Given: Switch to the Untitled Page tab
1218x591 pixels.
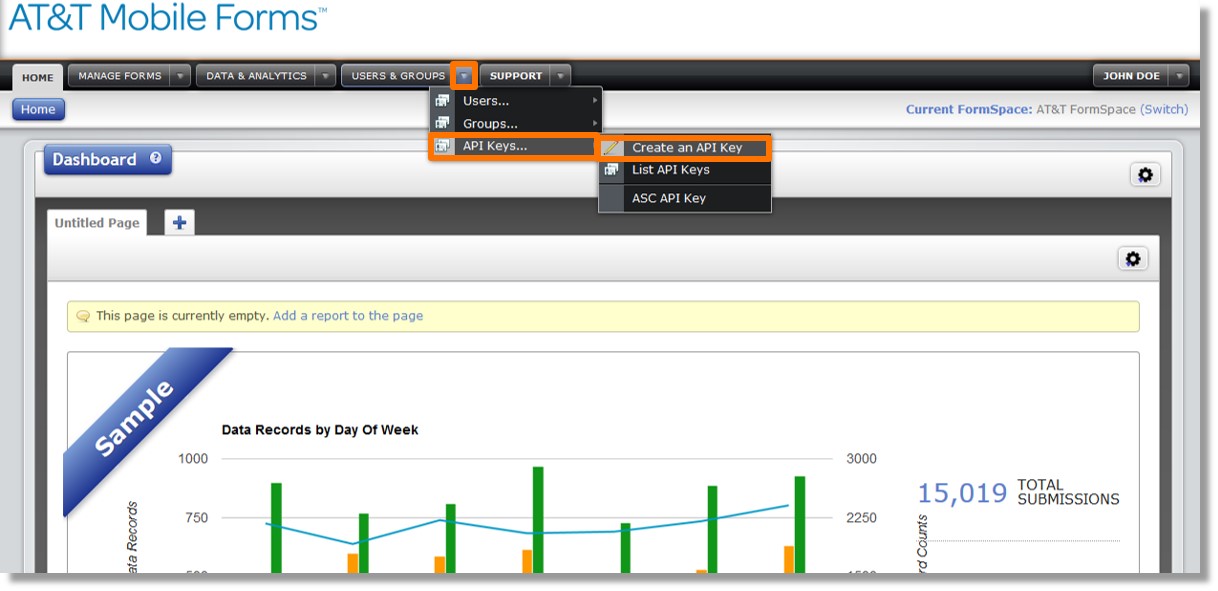Looking at the screenshot, I should [97, 223].
